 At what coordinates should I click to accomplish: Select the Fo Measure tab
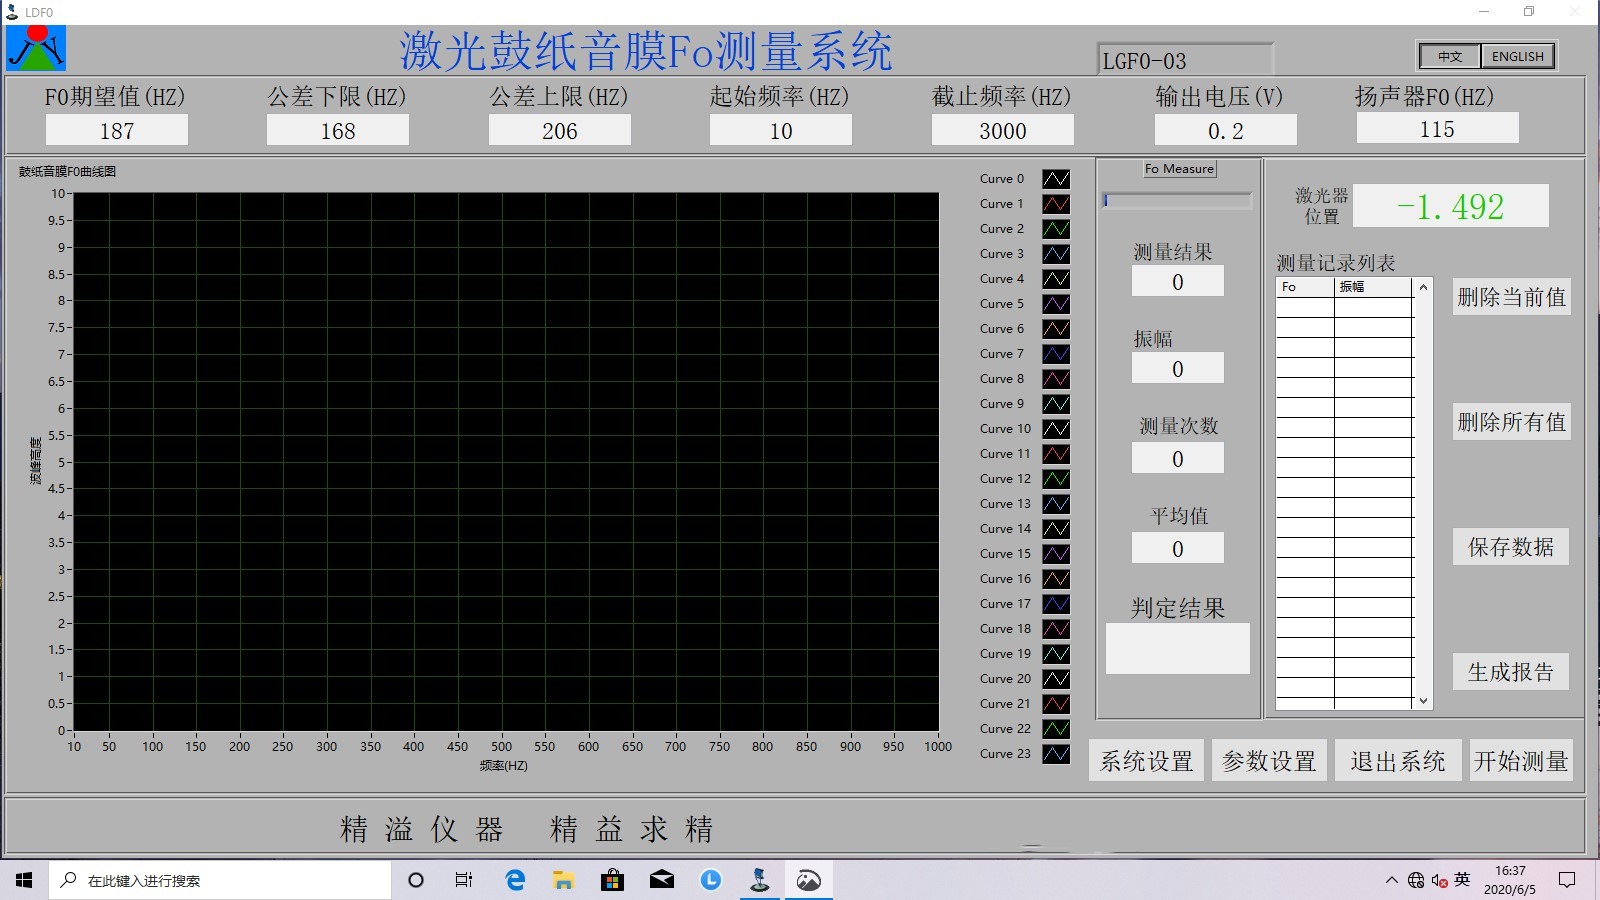point(1179,169)
